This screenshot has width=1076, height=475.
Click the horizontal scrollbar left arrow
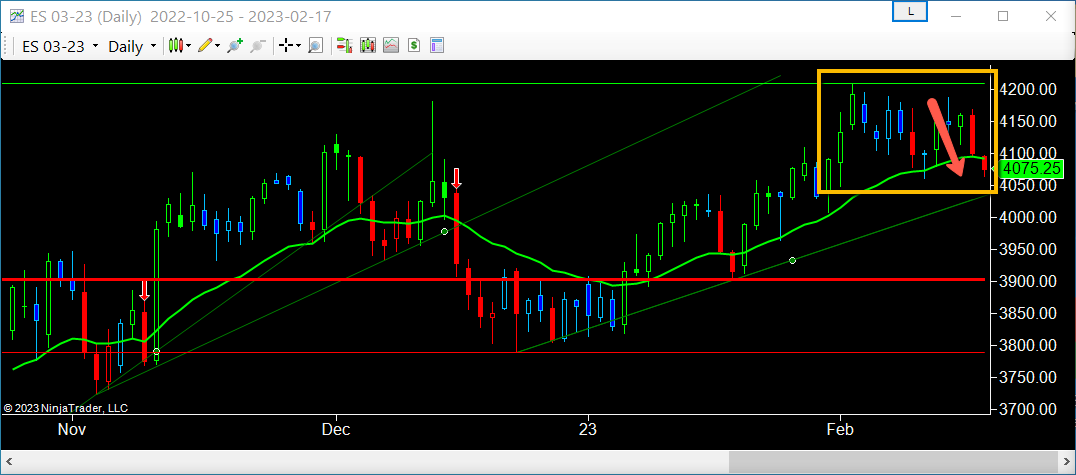pos(10,461)
